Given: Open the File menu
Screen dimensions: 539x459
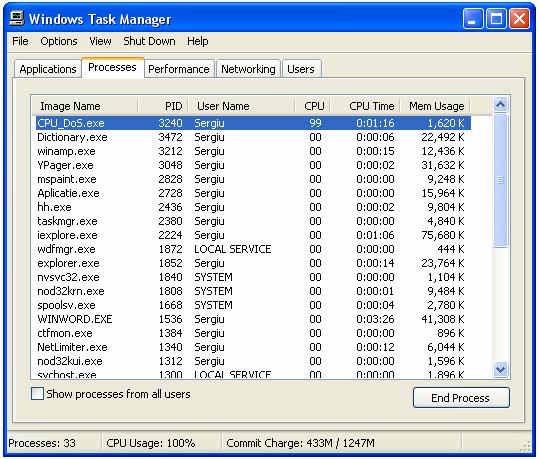Looking at the screenshot, I should 20,41.
